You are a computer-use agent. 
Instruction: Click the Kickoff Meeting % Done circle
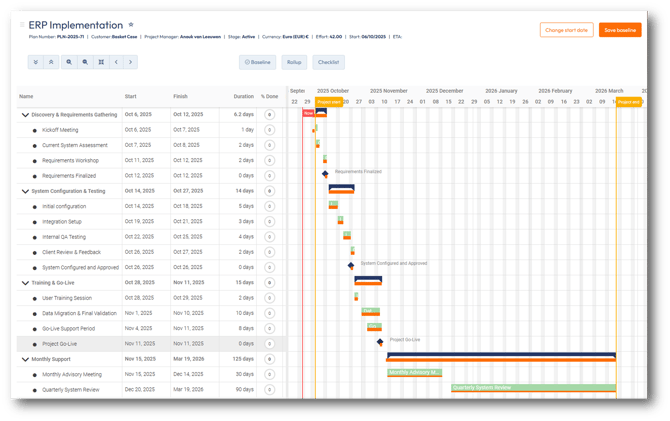[269, 130]
